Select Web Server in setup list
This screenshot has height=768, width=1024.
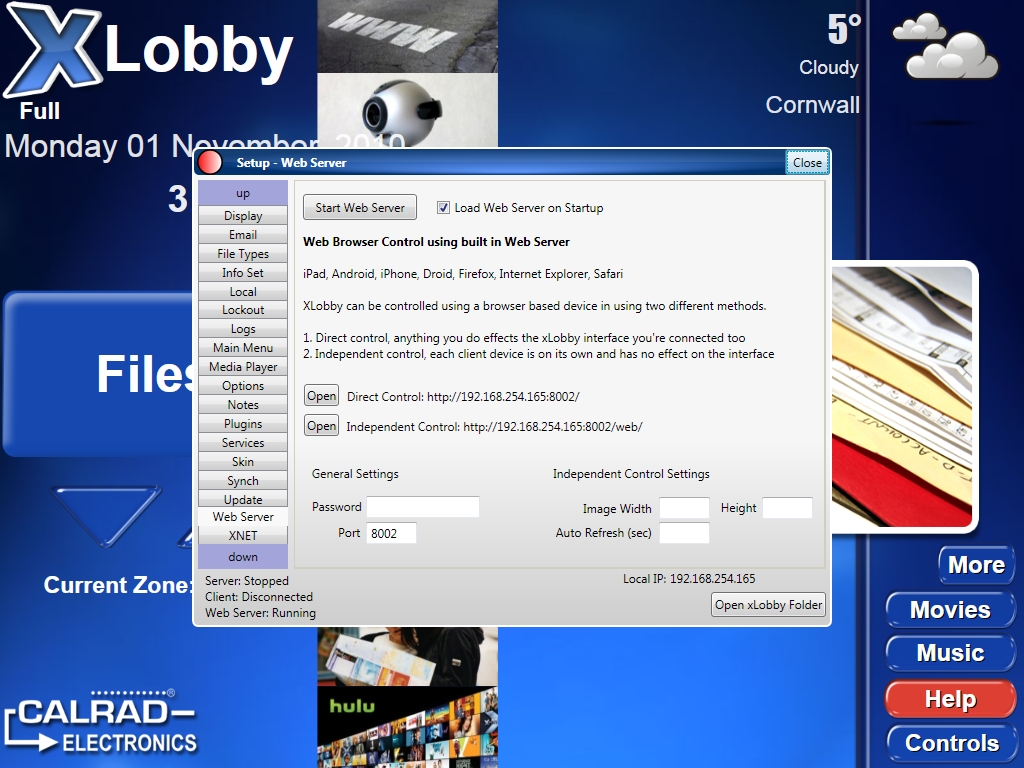point(243,517)
